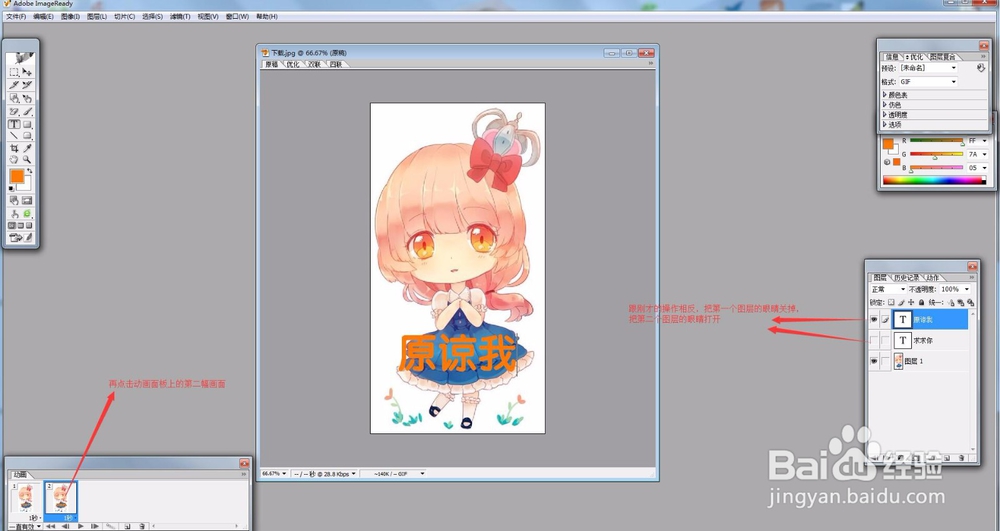This screenshot has height=531, width=1000.
Task: Switch to the 动作 tab
Action: pyautogui.click(x=933, y=277)
